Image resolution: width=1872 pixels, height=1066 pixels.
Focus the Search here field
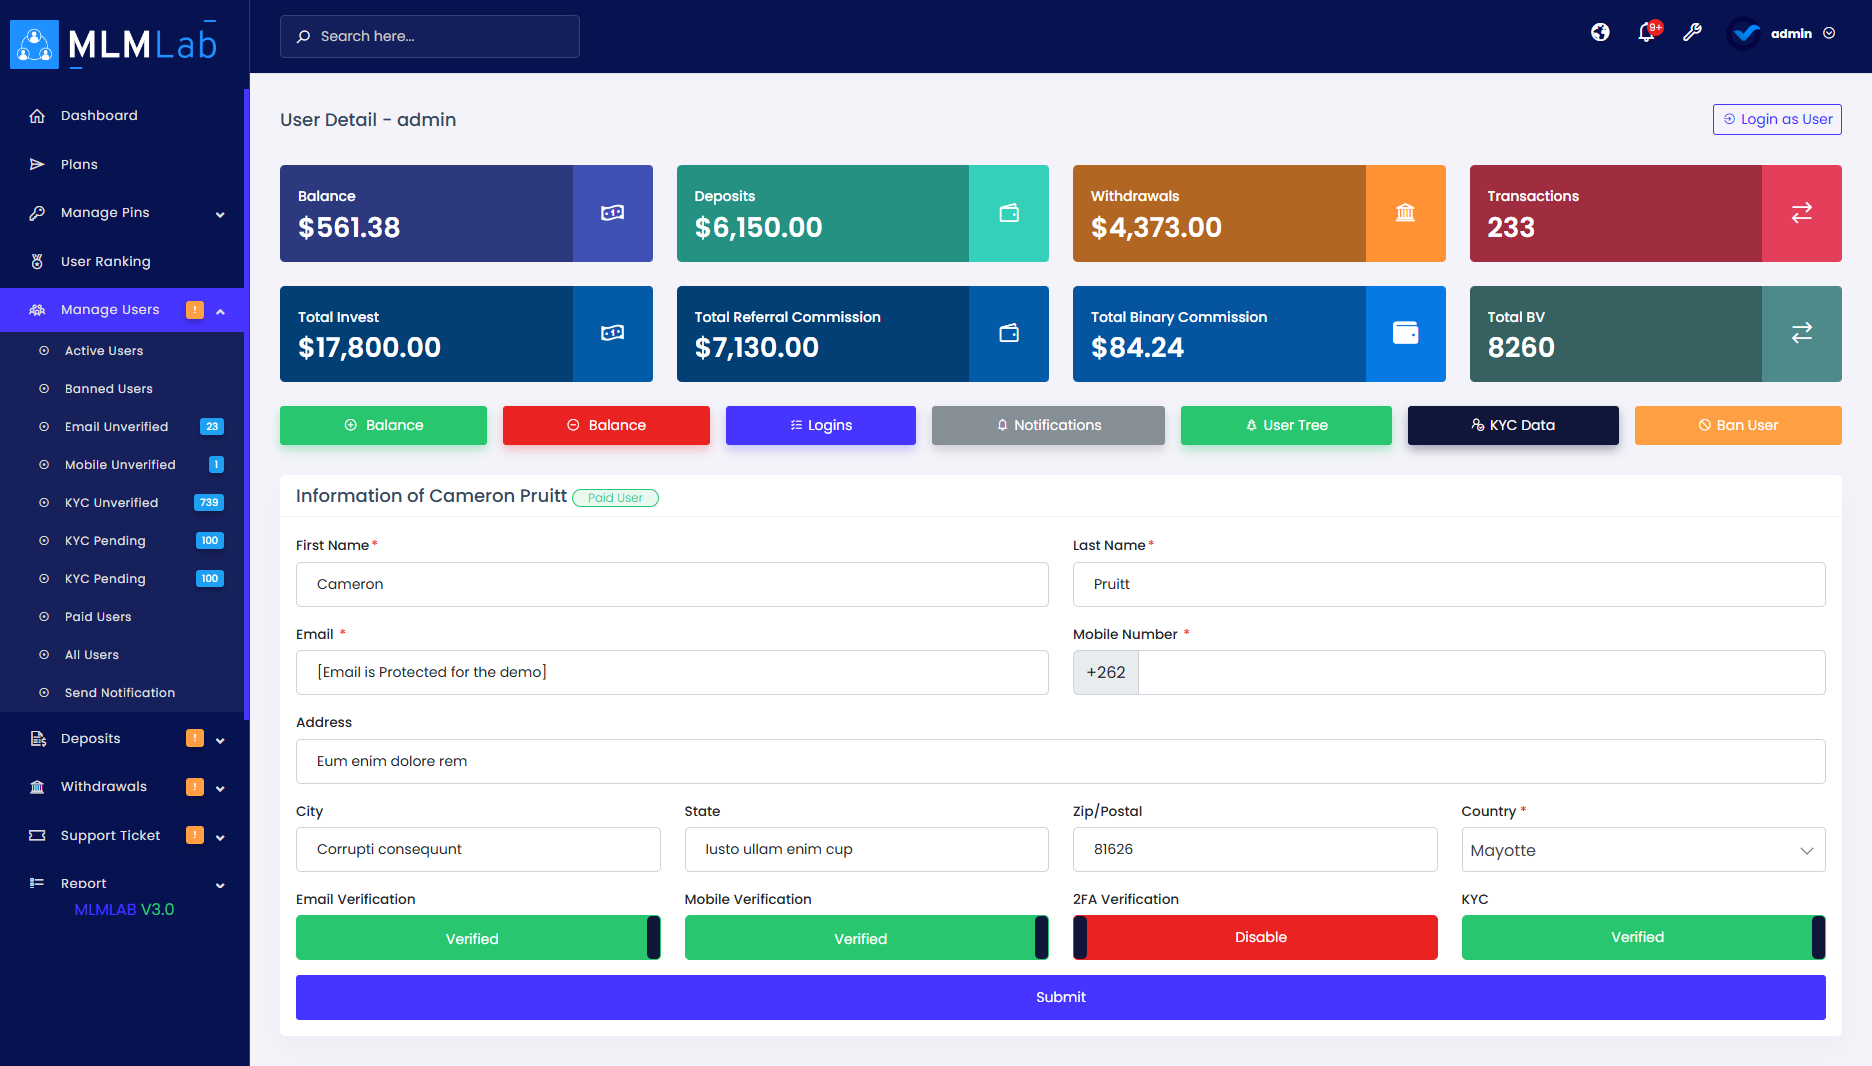coord(430,36)
